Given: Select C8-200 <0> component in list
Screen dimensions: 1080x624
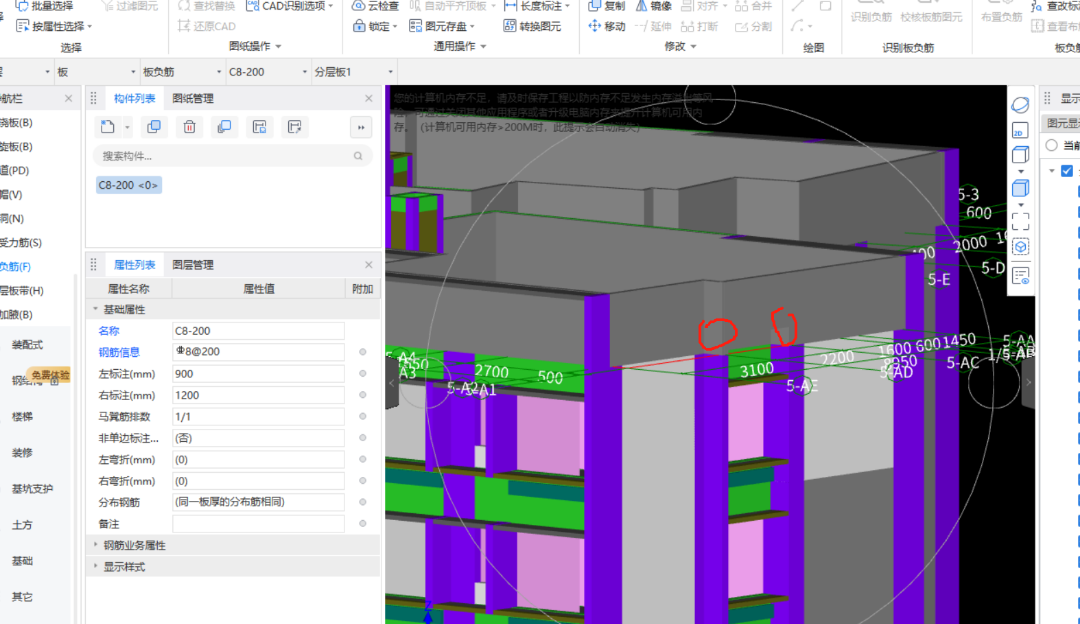Looking at the screenshot, I should coord(129,185).
